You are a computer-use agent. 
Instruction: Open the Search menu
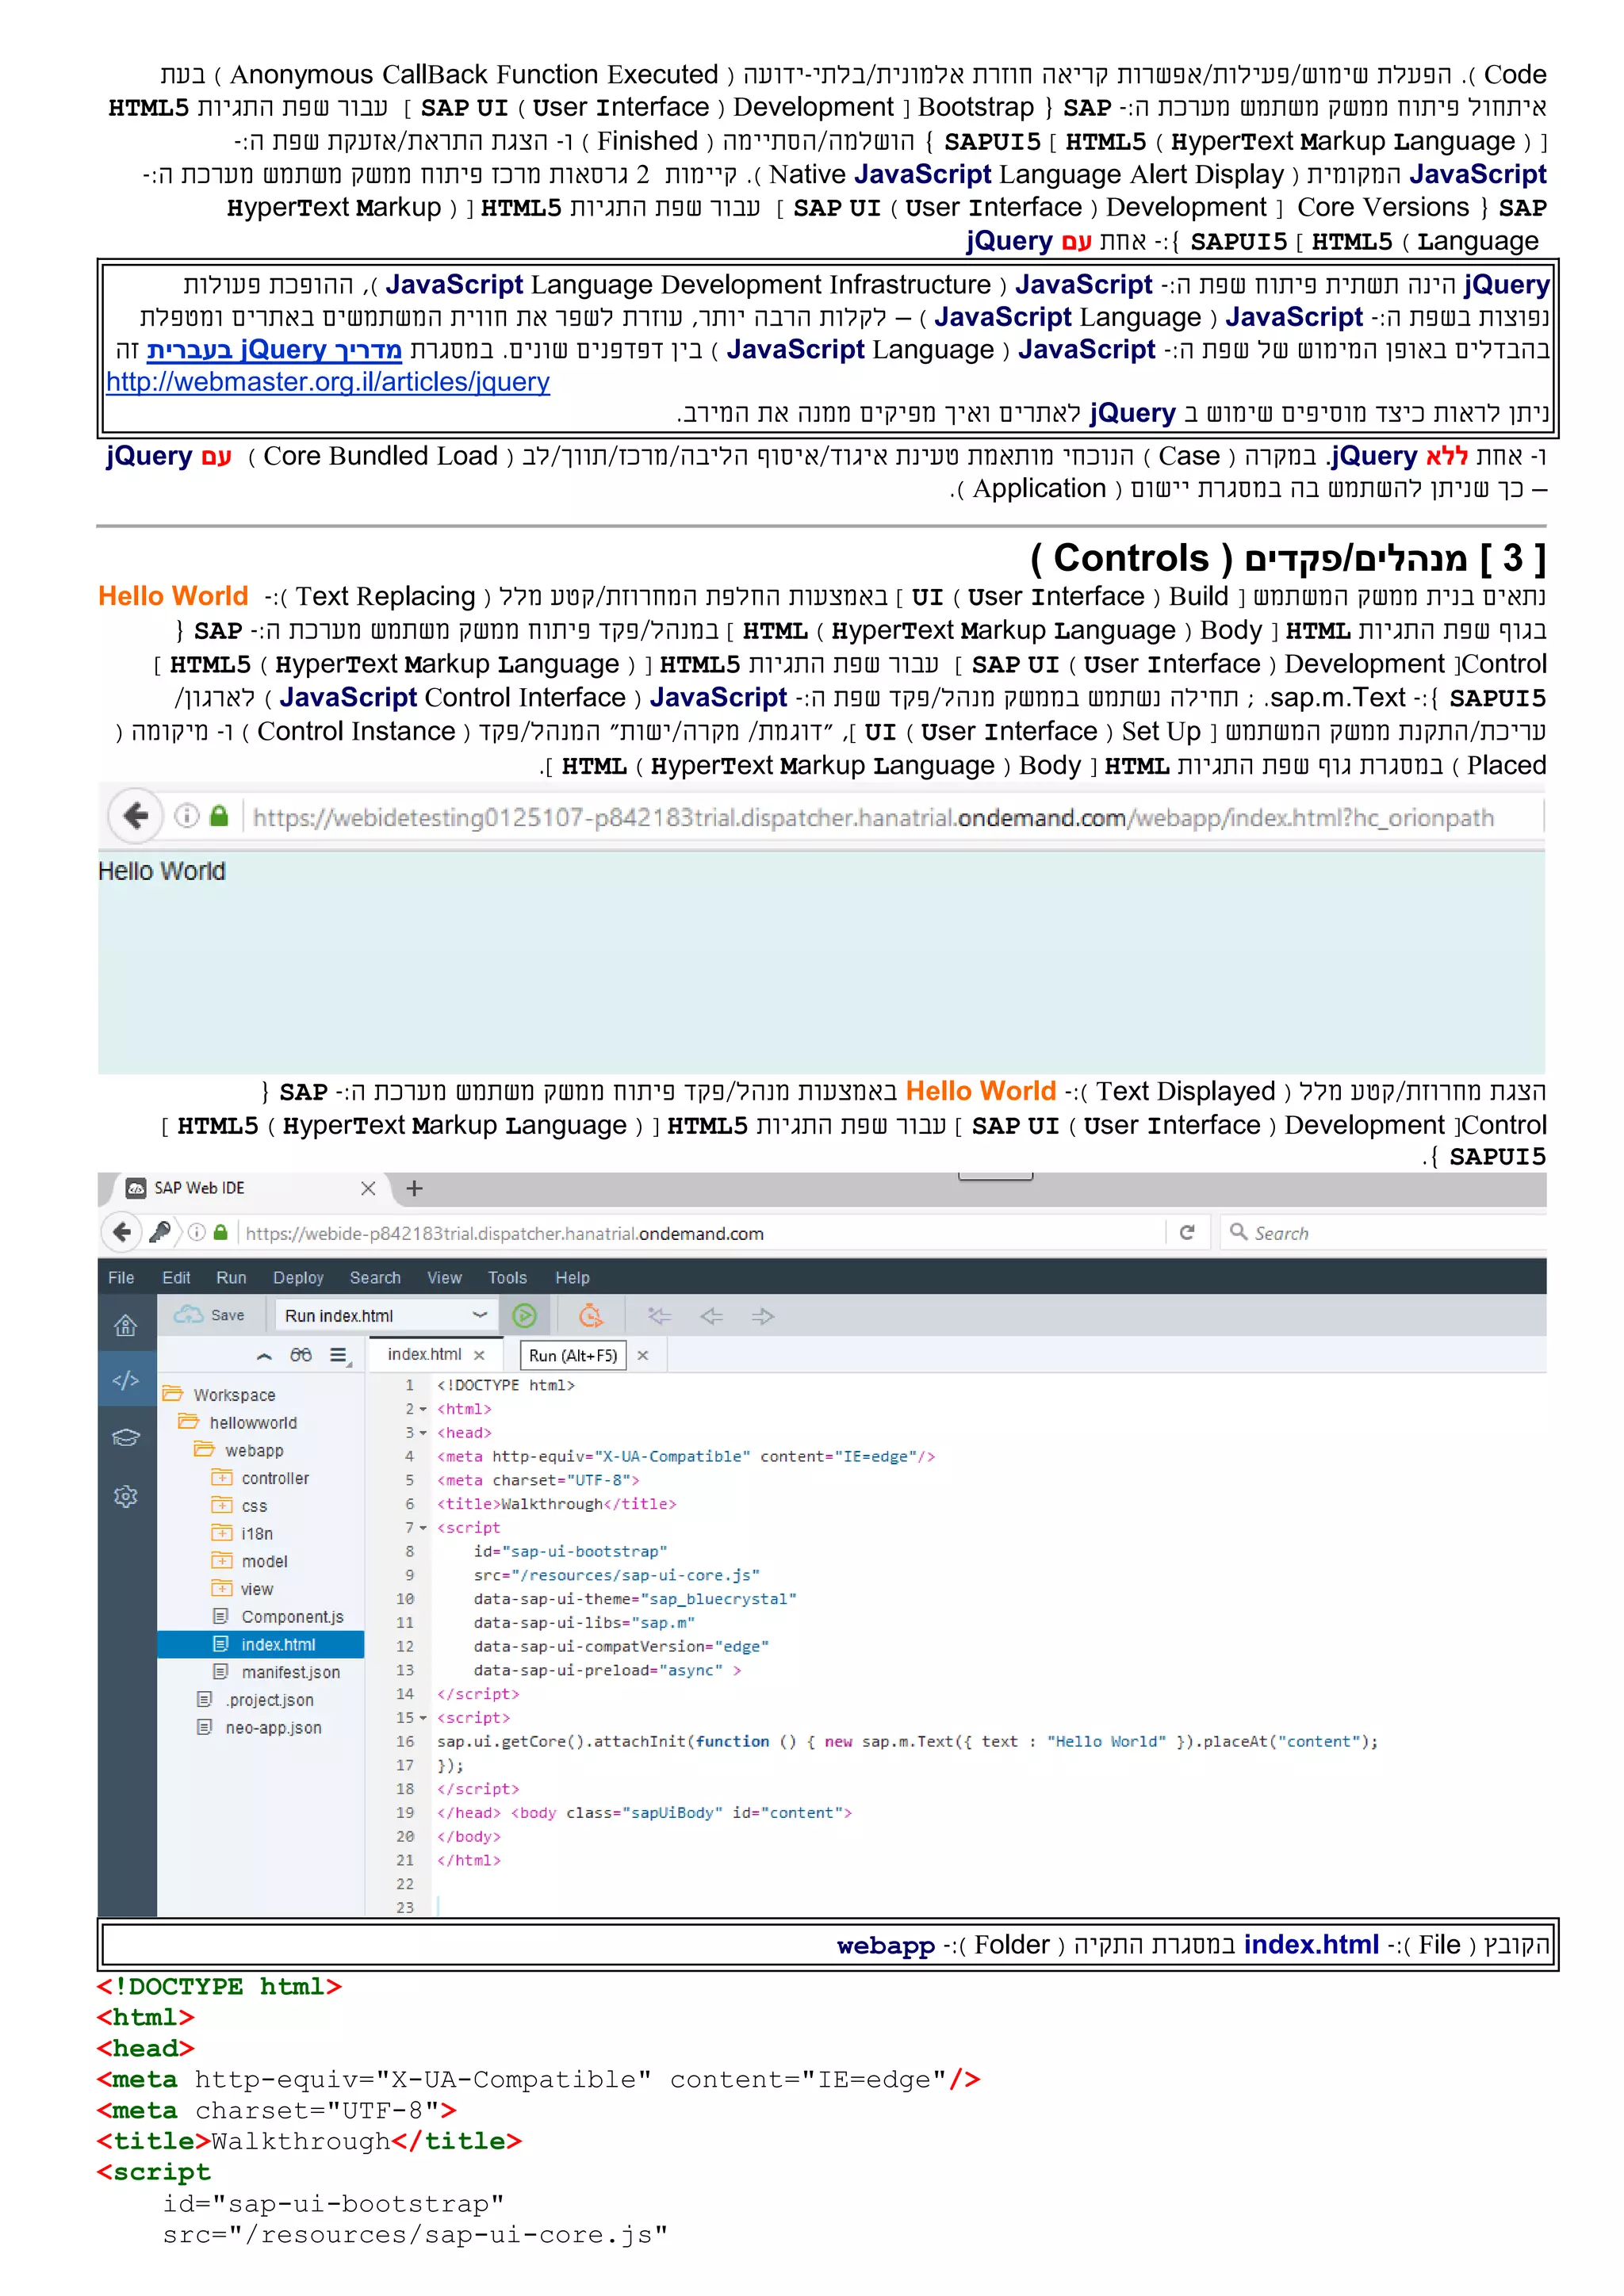[x=375, y=1278]
